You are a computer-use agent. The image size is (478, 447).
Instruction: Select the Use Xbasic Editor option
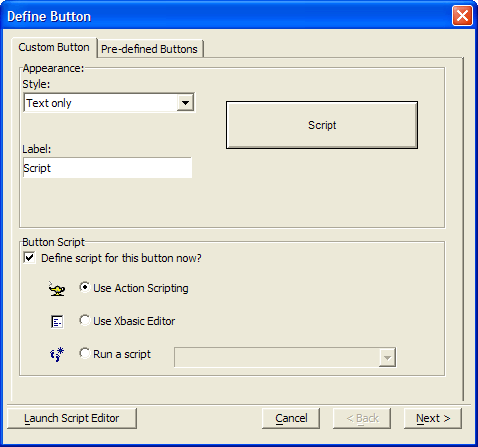(x=85, y=320)
